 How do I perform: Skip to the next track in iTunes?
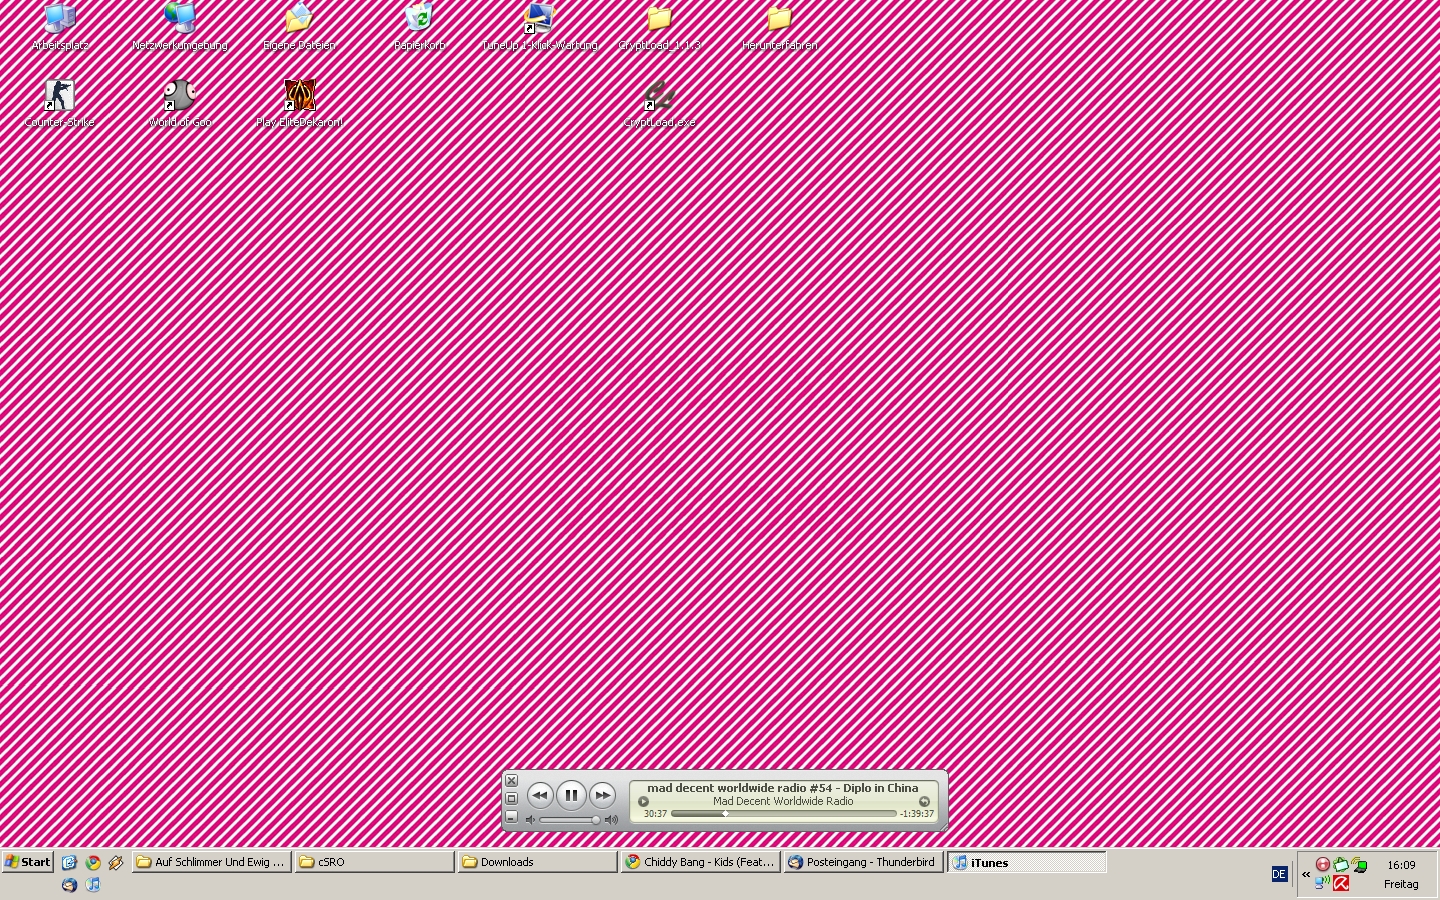pos(602,795)
